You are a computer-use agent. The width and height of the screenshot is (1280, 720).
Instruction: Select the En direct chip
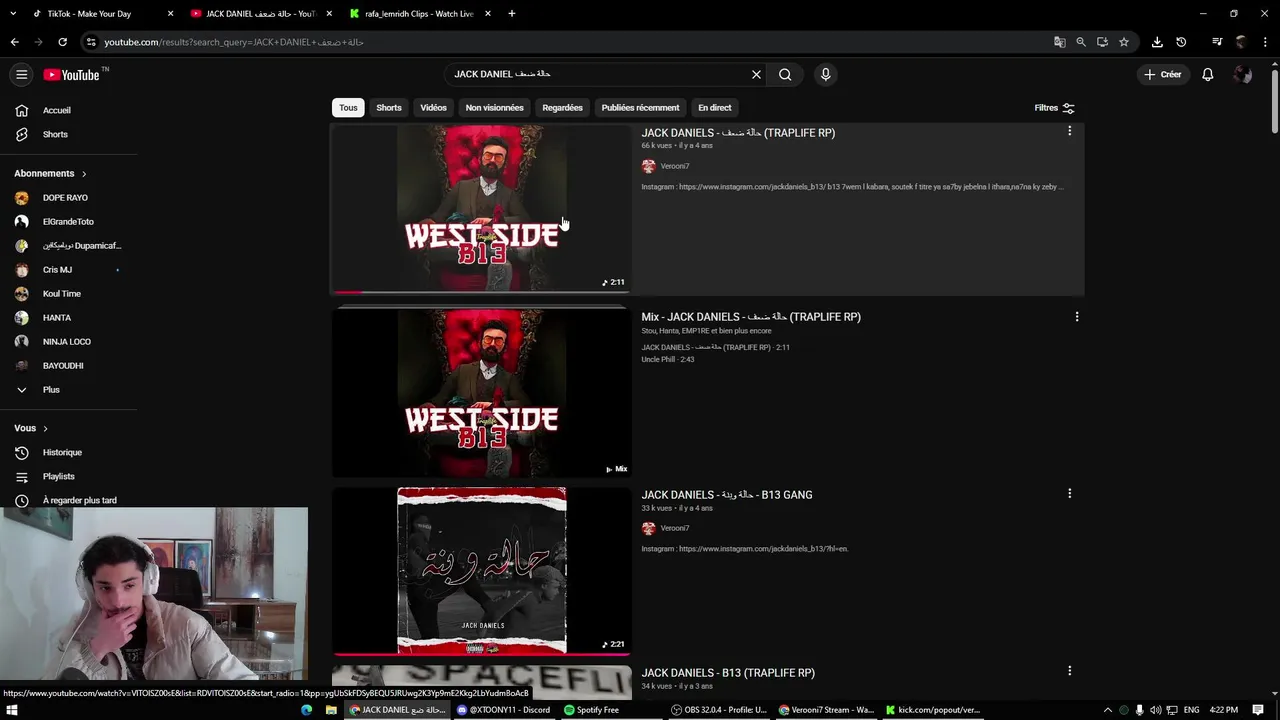coord(714,108)
